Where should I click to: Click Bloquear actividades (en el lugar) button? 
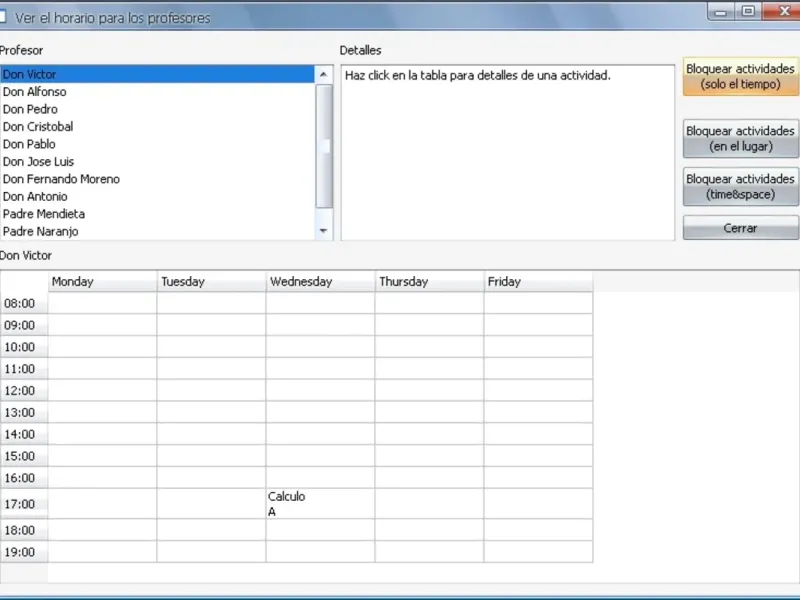click(740, 139)
